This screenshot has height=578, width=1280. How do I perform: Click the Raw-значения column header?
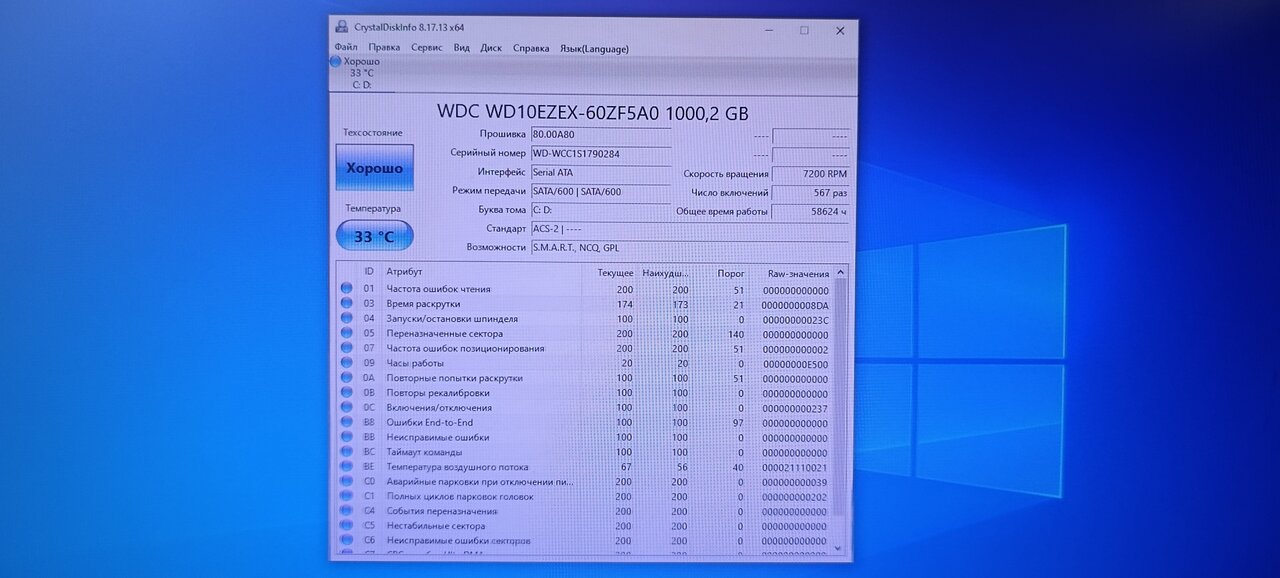pos(797,273)
